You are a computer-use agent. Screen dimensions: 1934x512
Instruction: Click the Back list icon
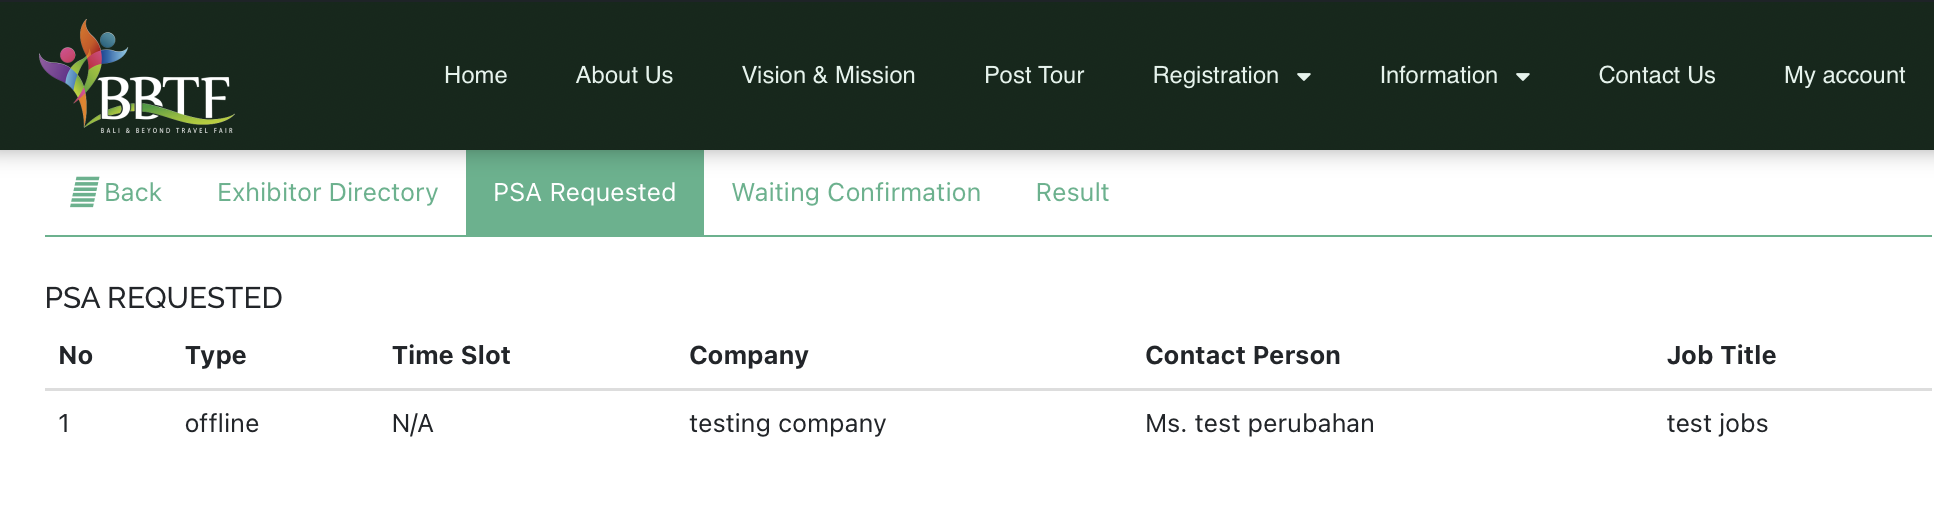pyautogui.click(x=84, y=192)
